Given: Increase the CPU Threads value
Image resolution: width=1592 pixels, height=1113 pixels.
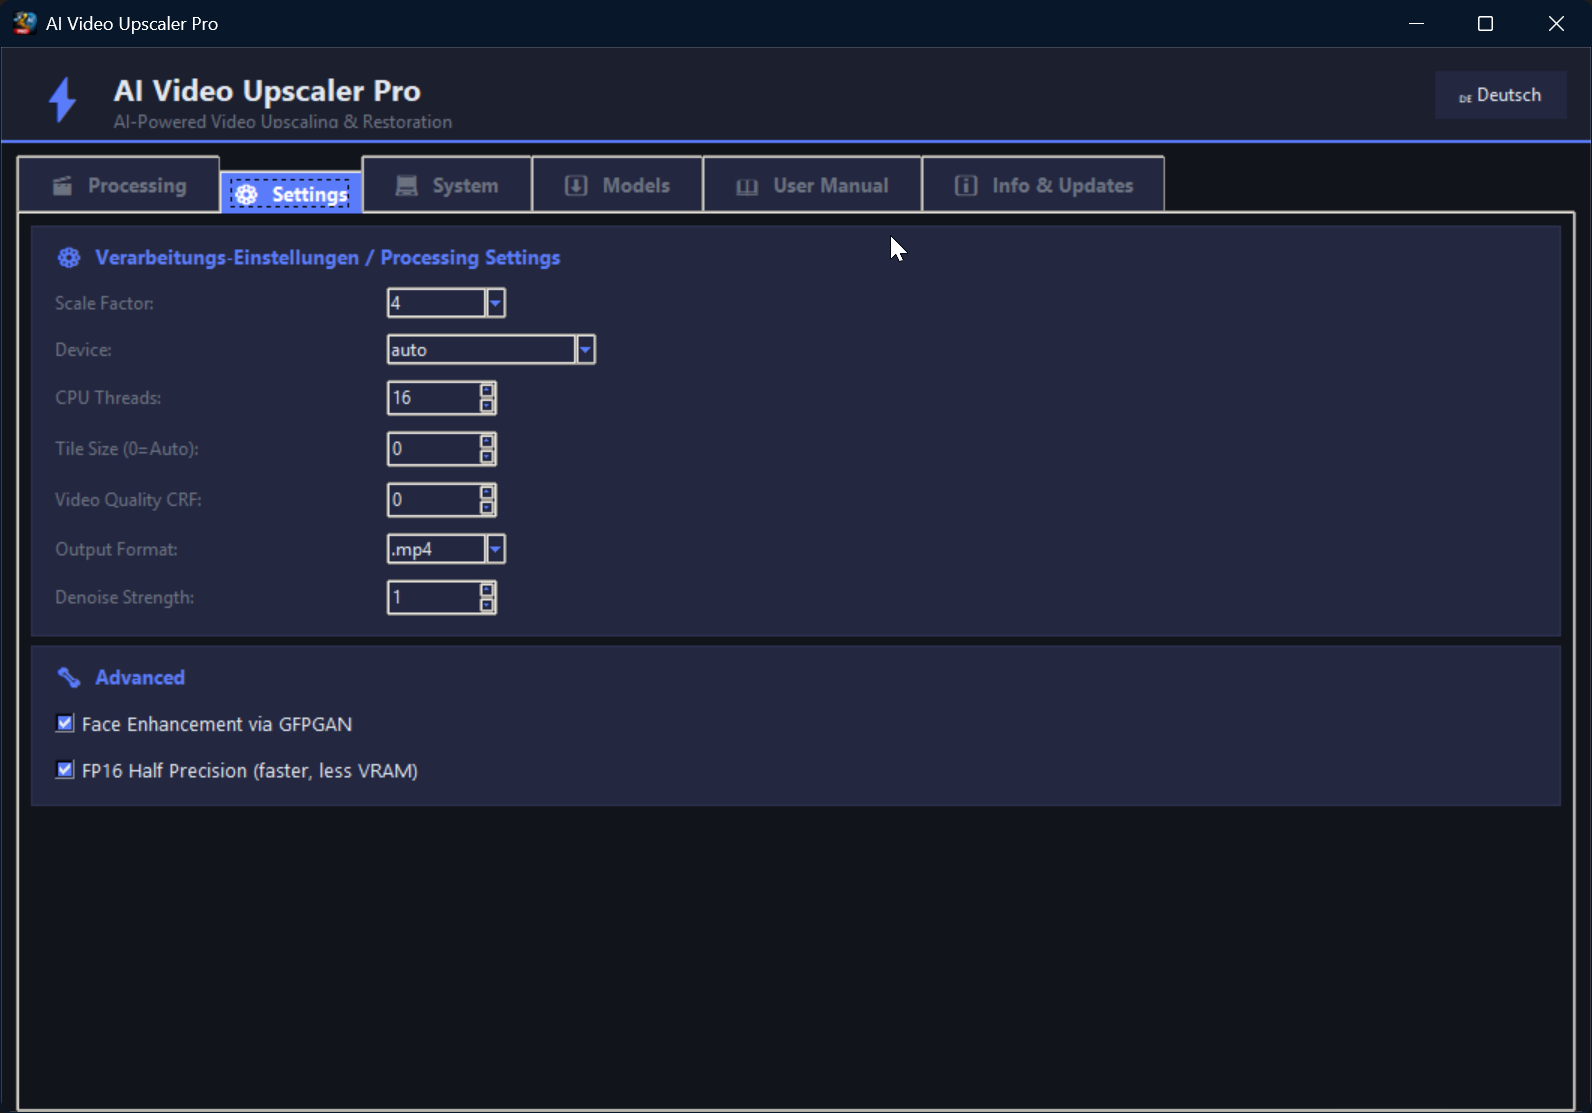Looking at the screenshot, I should click(487, 390).
